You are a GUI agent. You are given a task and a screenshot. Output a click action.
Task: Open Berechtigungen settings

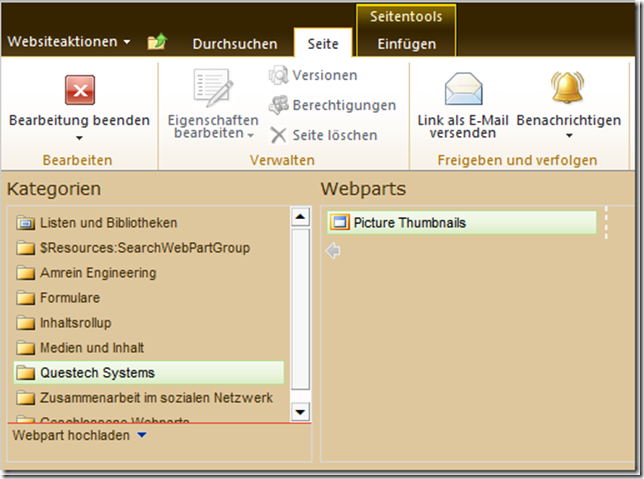pos(344,105)
